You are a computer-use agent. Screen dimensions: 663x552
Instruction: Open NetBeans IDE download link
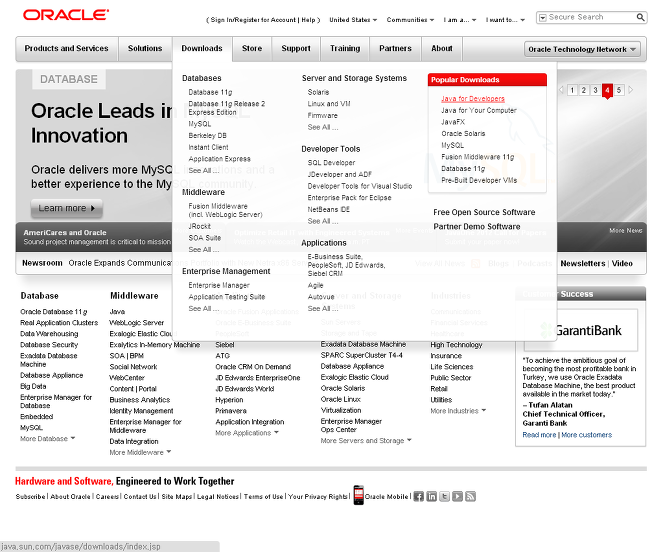(x=329, y=209)
